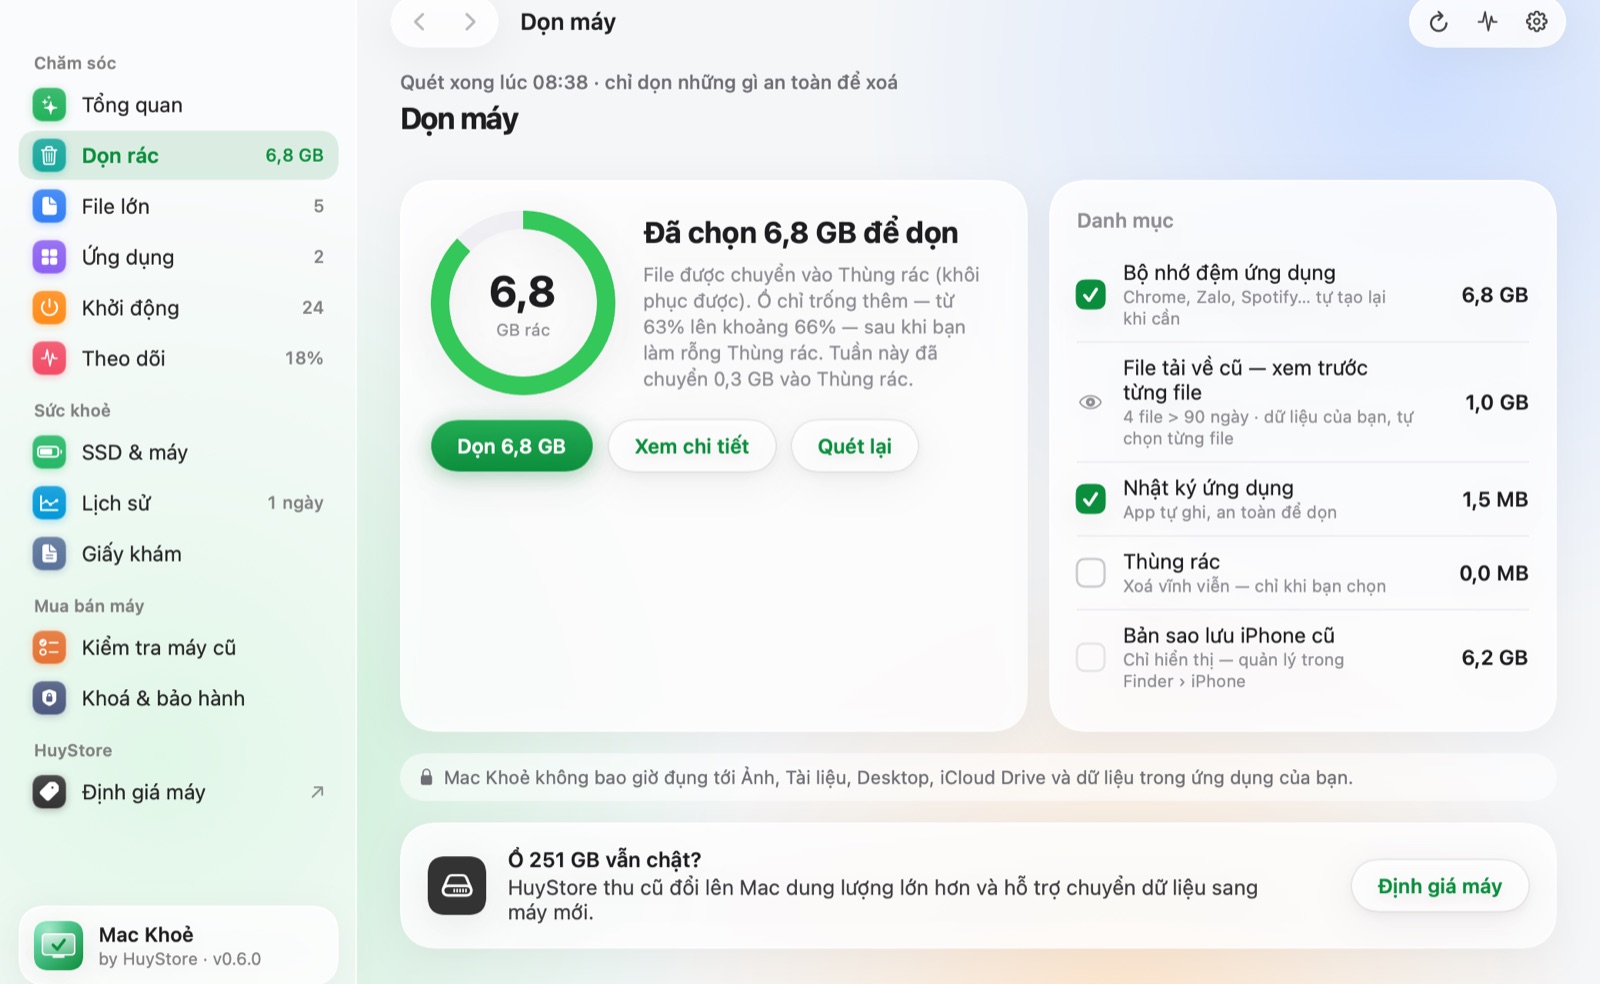The height and width of the screenshot is (984, 1600).
Task: Click the Danh mục heading
Action: 1125,221
